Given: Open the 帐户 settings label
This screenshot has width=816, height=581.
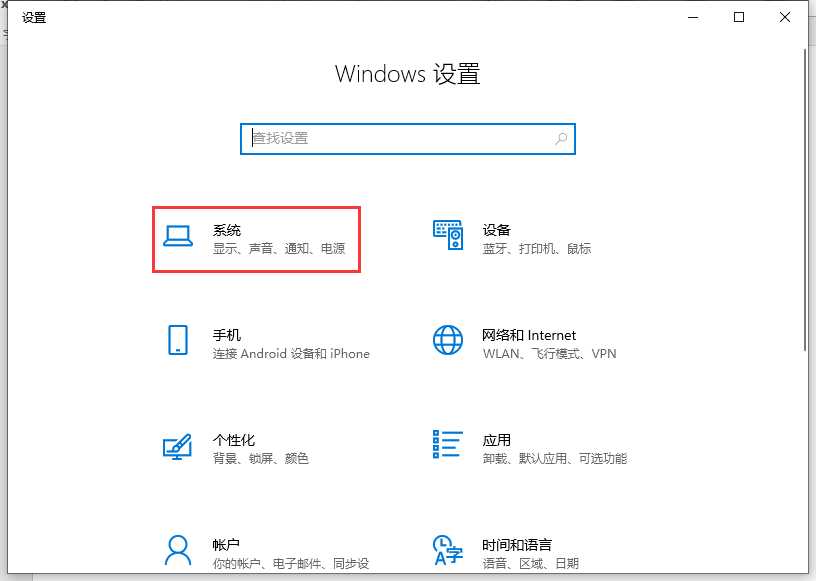Looking at the screenshot, I should point(226,545).
